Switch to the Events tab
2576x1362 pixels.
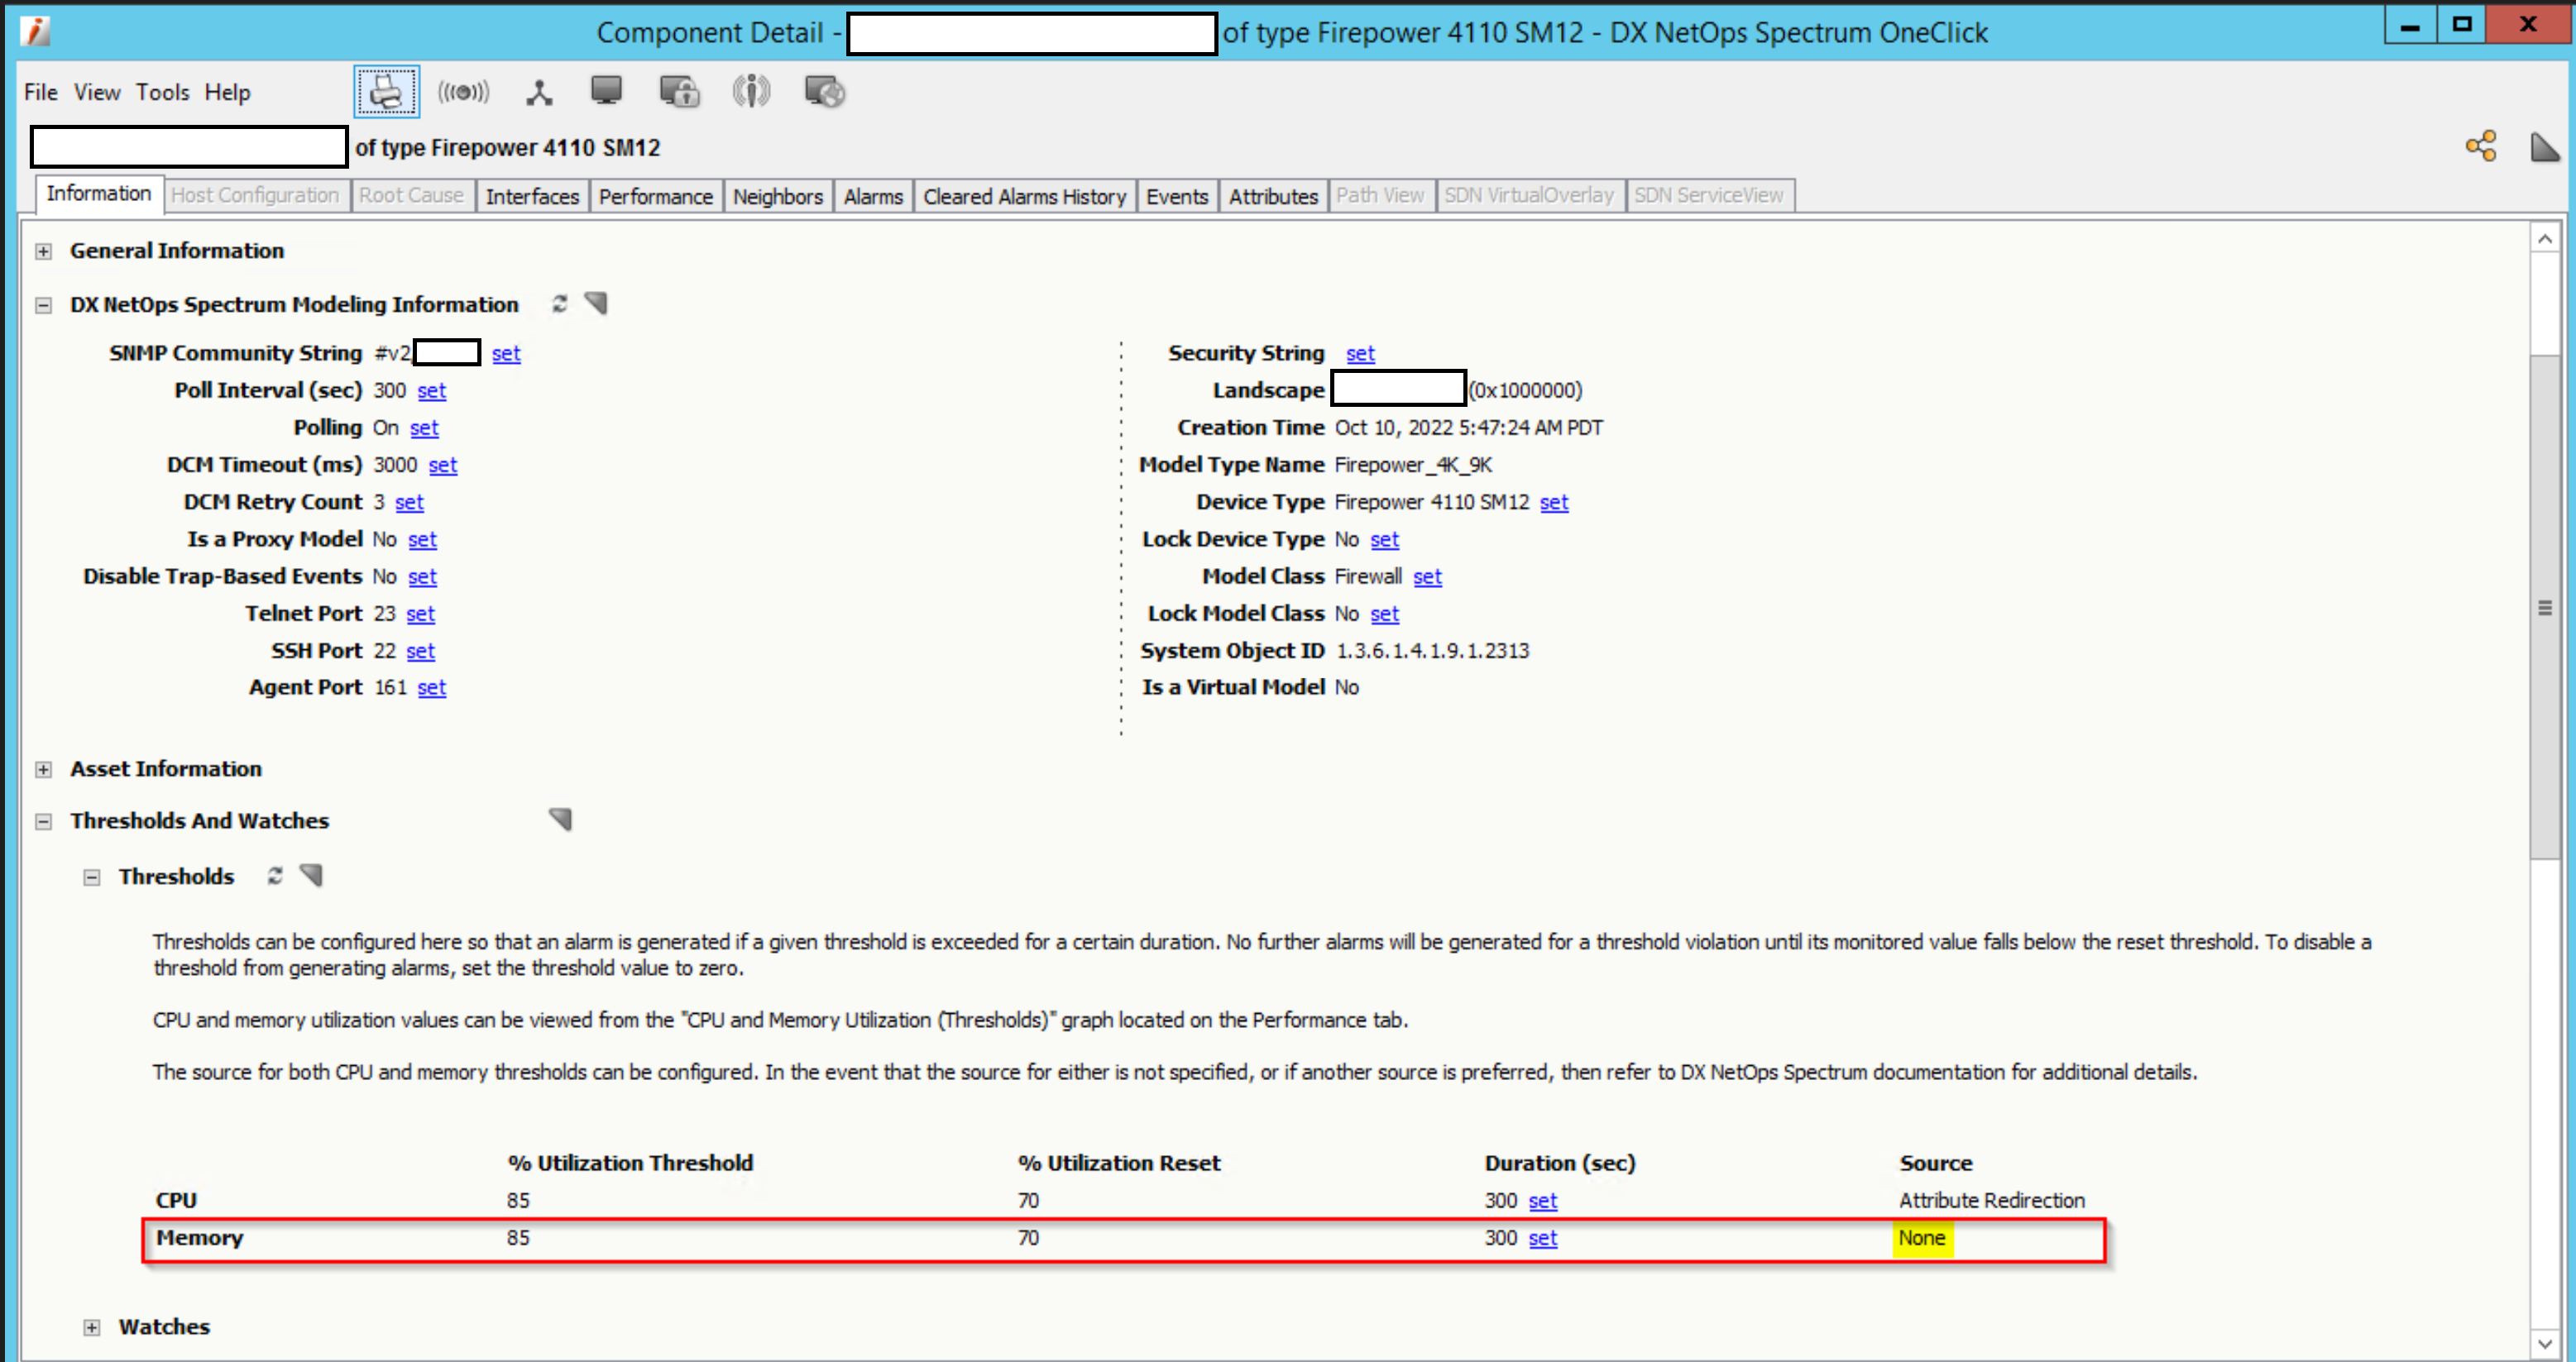coord(1177,196)
